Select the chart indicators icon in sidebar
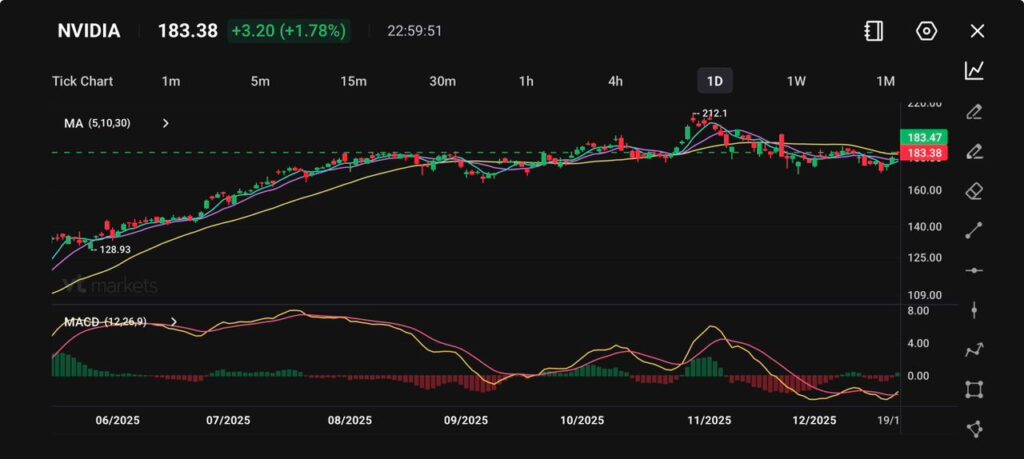Screen dimensions: 1024x459 (x=974, y=70)
